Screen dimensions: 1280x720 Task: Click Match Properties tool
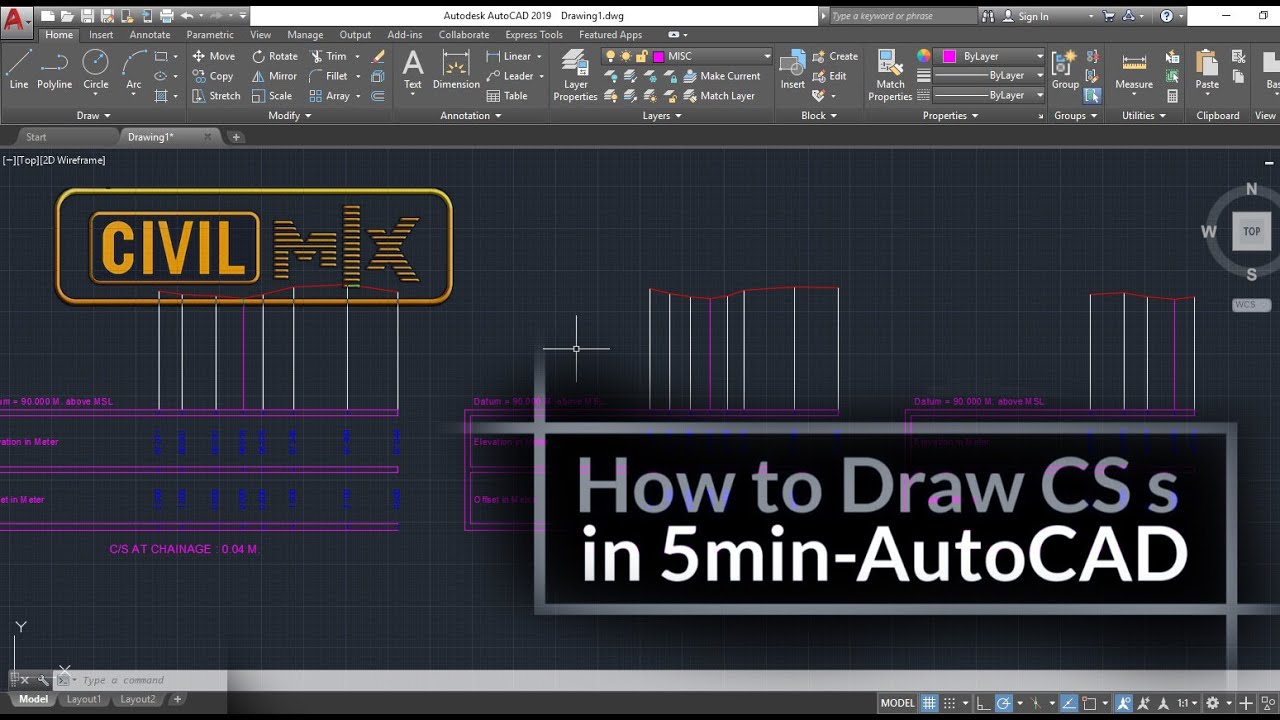890,75
